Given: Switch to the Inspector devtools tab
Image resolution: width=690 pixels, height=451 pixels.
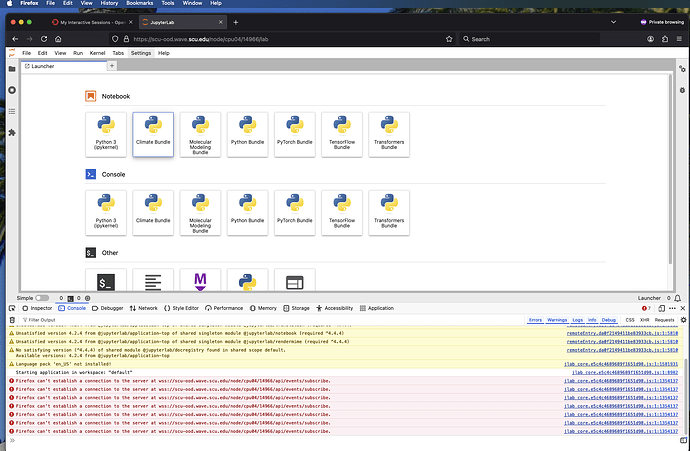Looking at the screenshot, I should 37,308.
